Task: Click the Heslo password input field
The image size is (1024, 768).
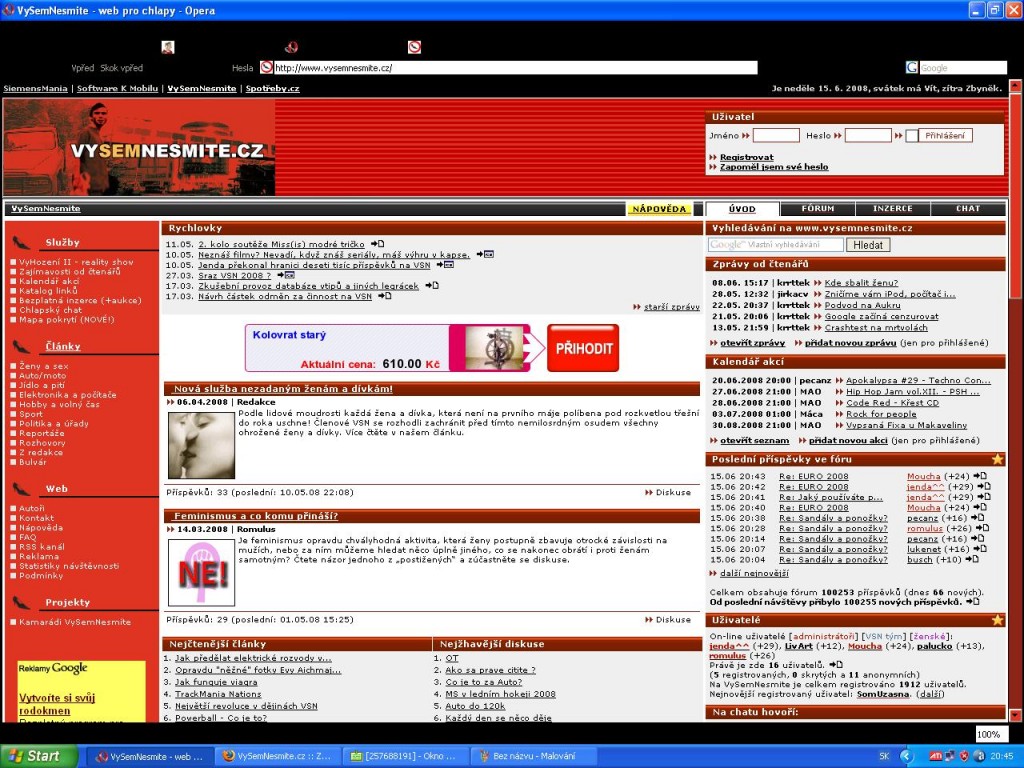Action: tap(868, 136)
